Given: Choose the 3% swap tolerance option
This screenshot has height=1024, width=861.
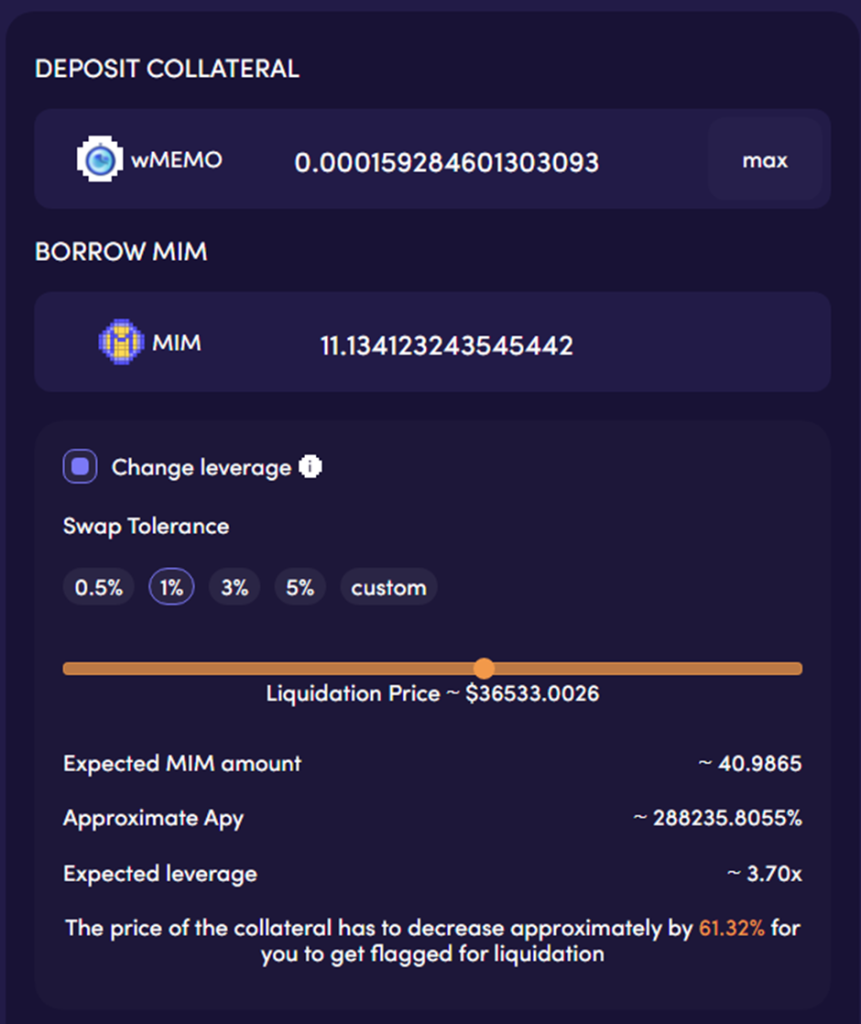Looking at the screenshot, I should click(235, 587).
